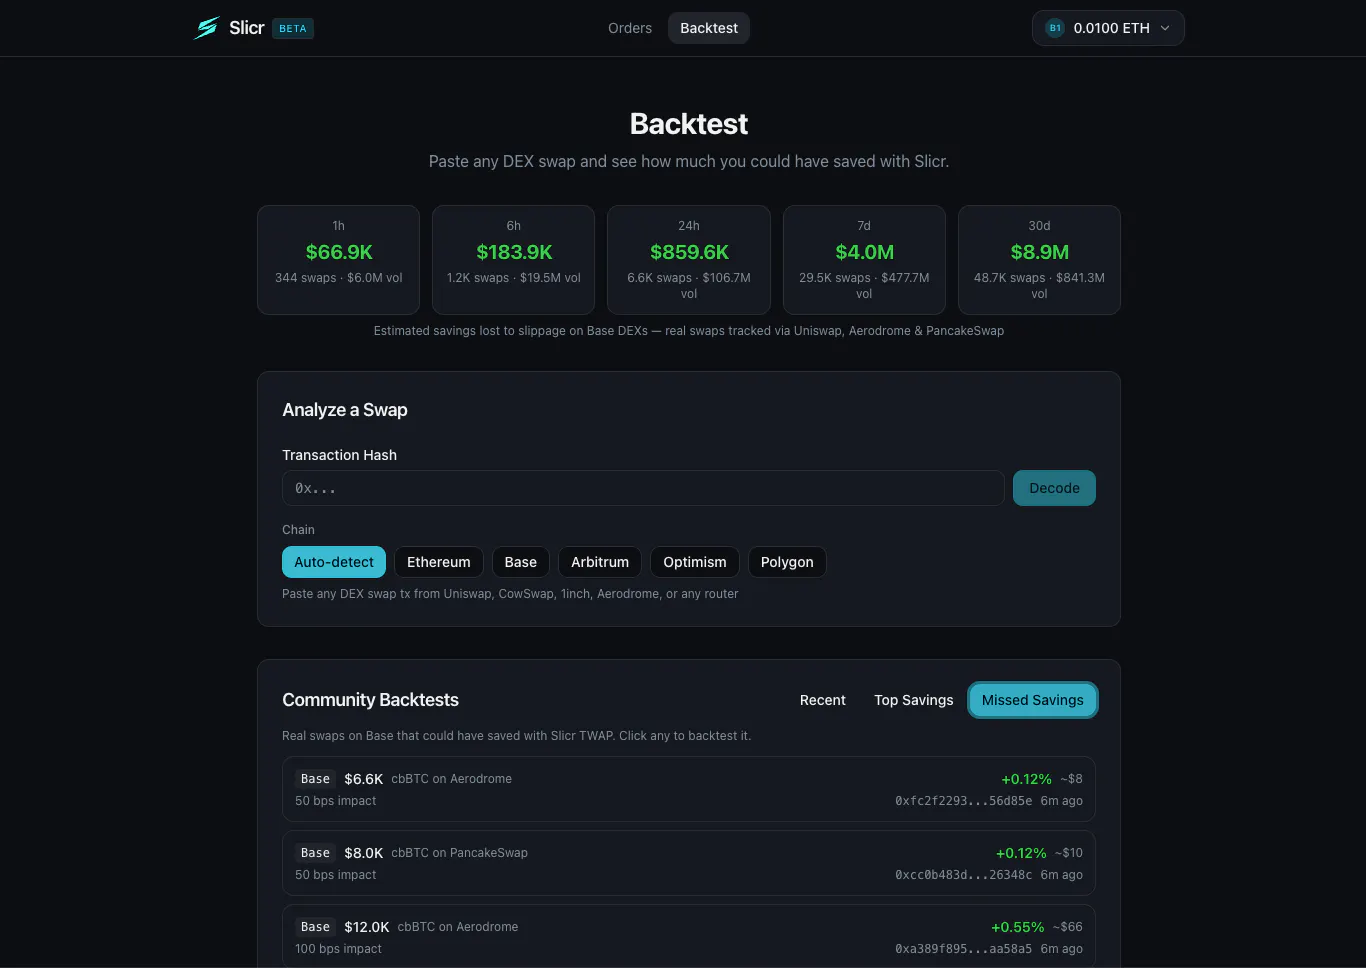Click the $4.0M savings figure
The height and width of the screenshot is (968, 1366).
click(x=864, y=252)
